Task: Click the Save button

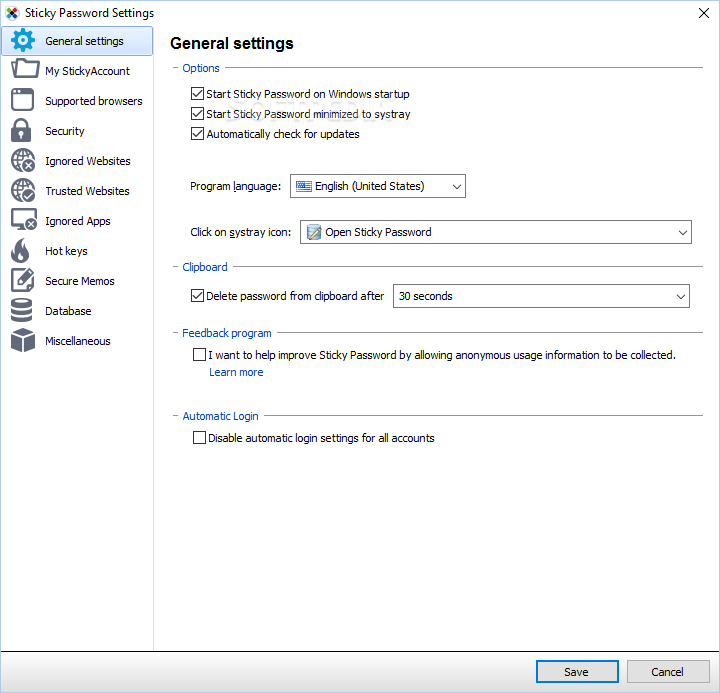Action: point(577,671)
